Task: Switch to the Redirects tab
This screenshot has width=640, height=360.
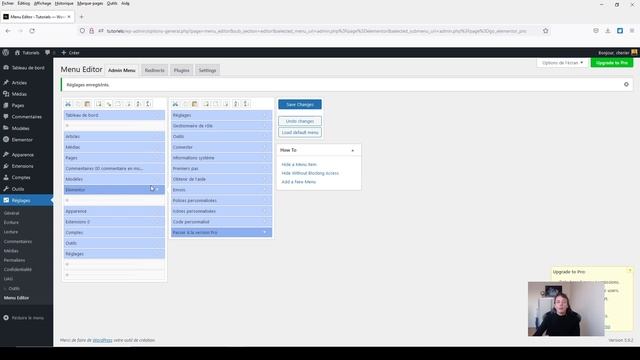Action: (x=155, y=70)
